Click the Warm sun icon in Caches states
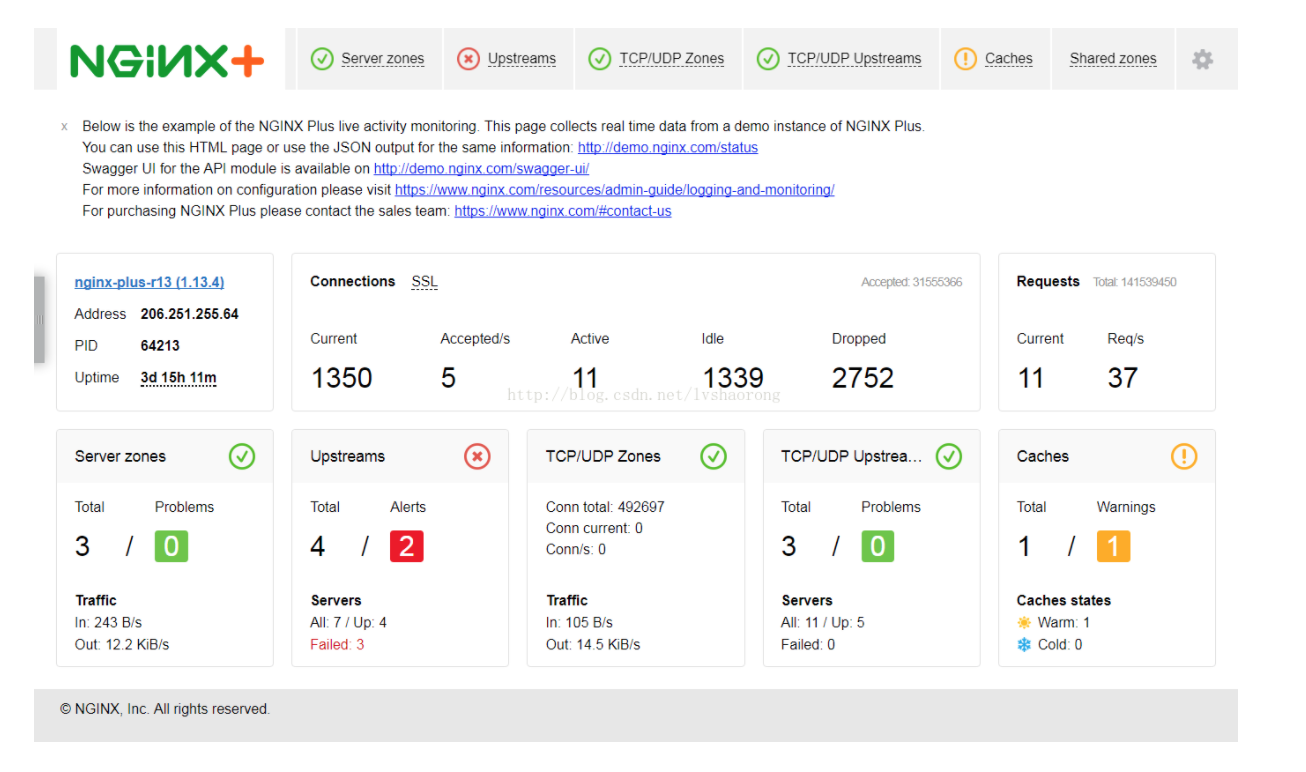The image size is (1306, 772). tap(1024, 622)
